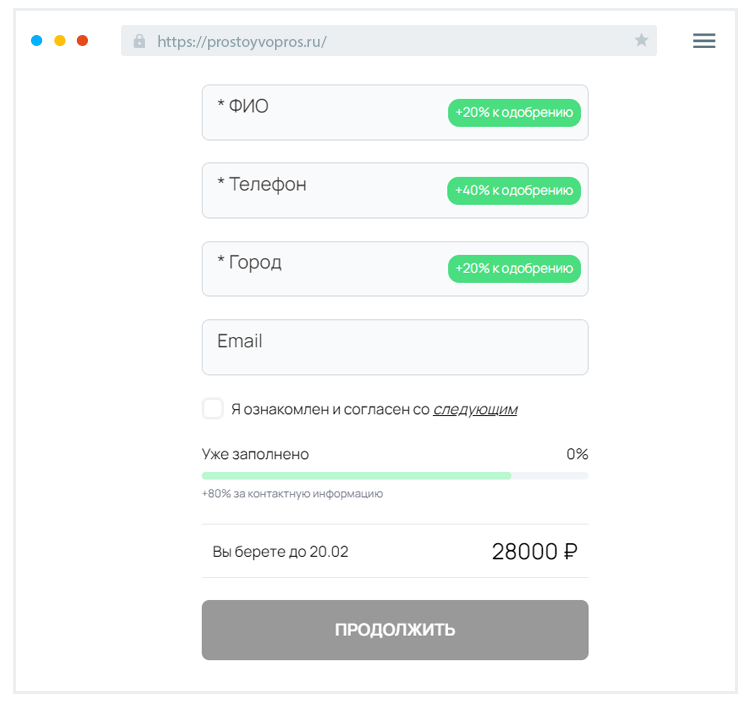Click the red window dot
Screen dimensions: 751x709
point(83,41)
